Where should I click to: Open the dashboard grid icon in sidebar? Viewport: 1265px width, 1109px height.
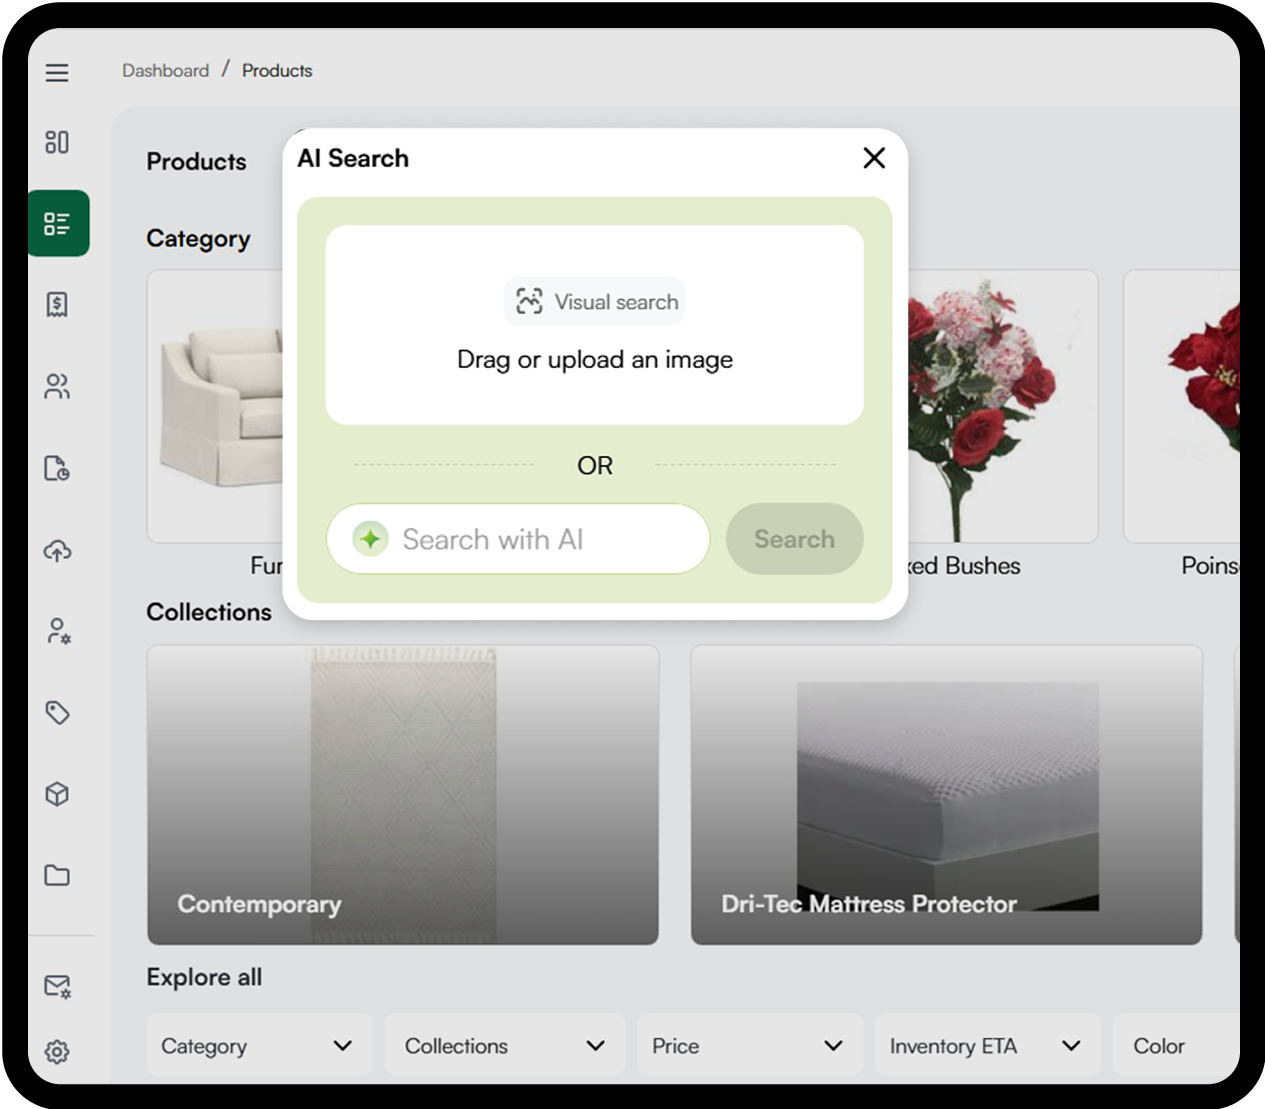click(x=57, y=142)
